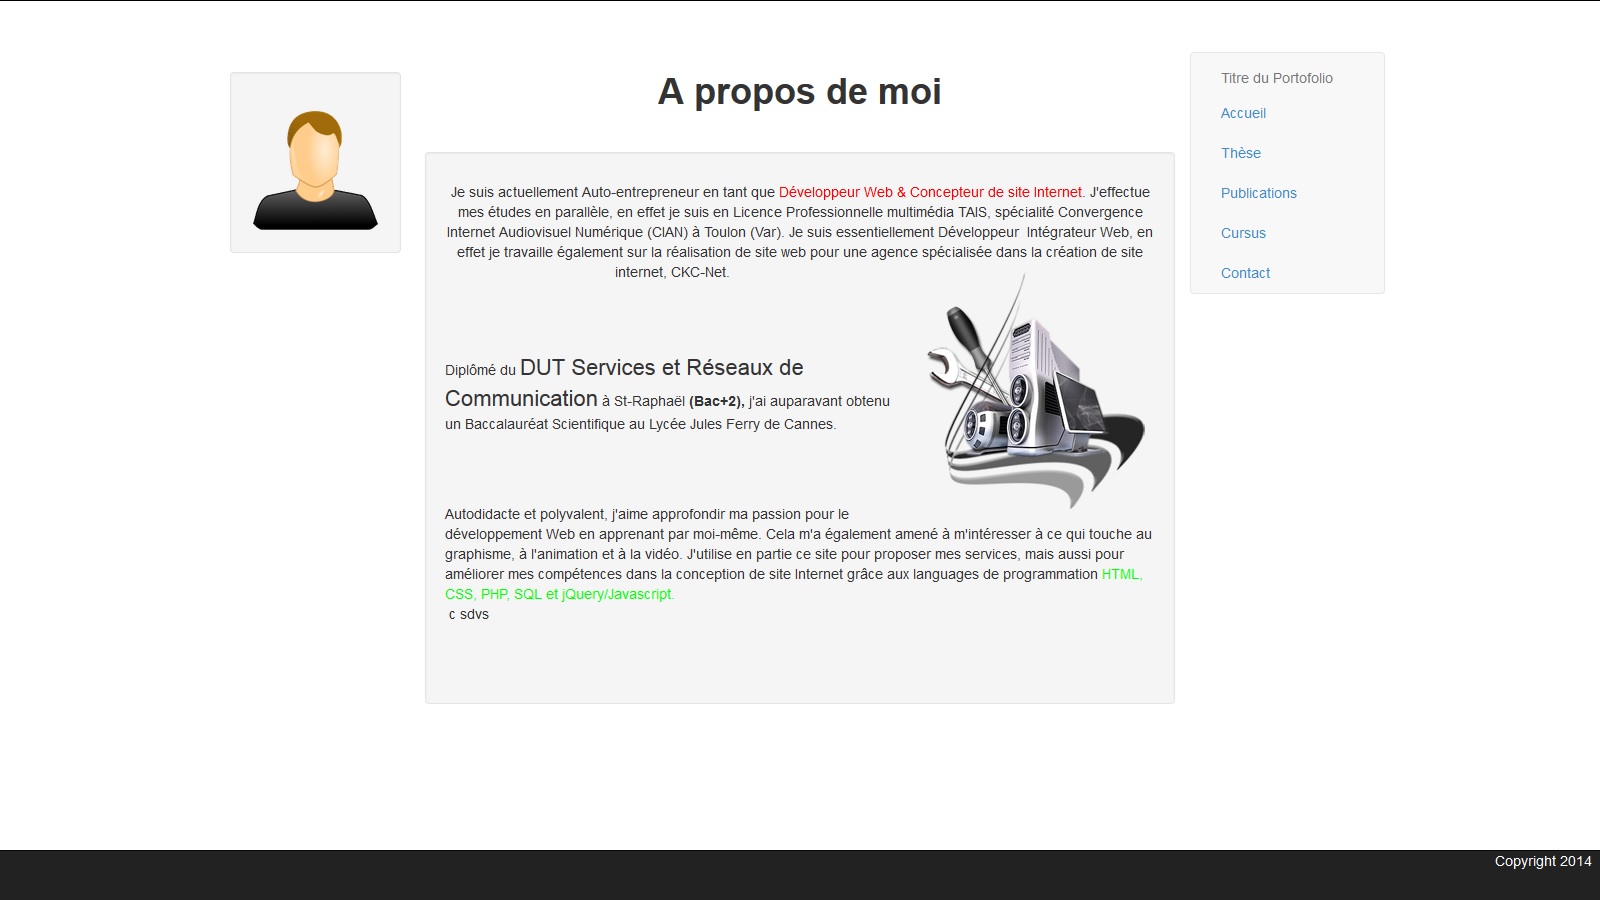Click 'Licence Professionnelle multimédia TAIS' text
The width and height of the screenshot is (1600, 900).
coord(860,212)
